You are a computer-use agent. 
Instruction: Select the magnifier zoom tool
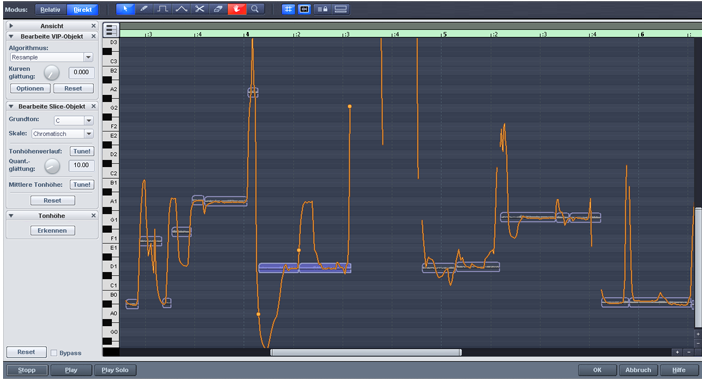point(255,9)
